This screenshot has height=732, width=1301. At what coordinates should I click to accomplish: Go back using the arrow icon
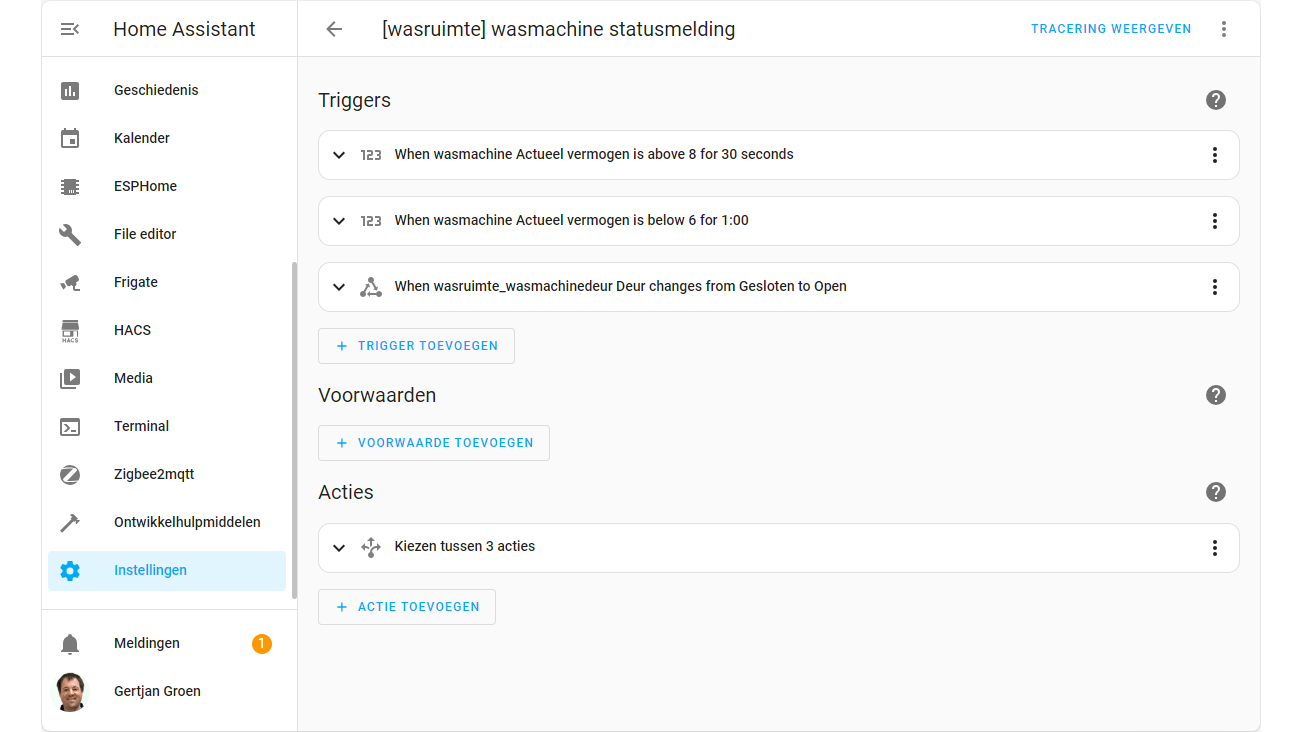pyautogui.click(x=334, y=29)
